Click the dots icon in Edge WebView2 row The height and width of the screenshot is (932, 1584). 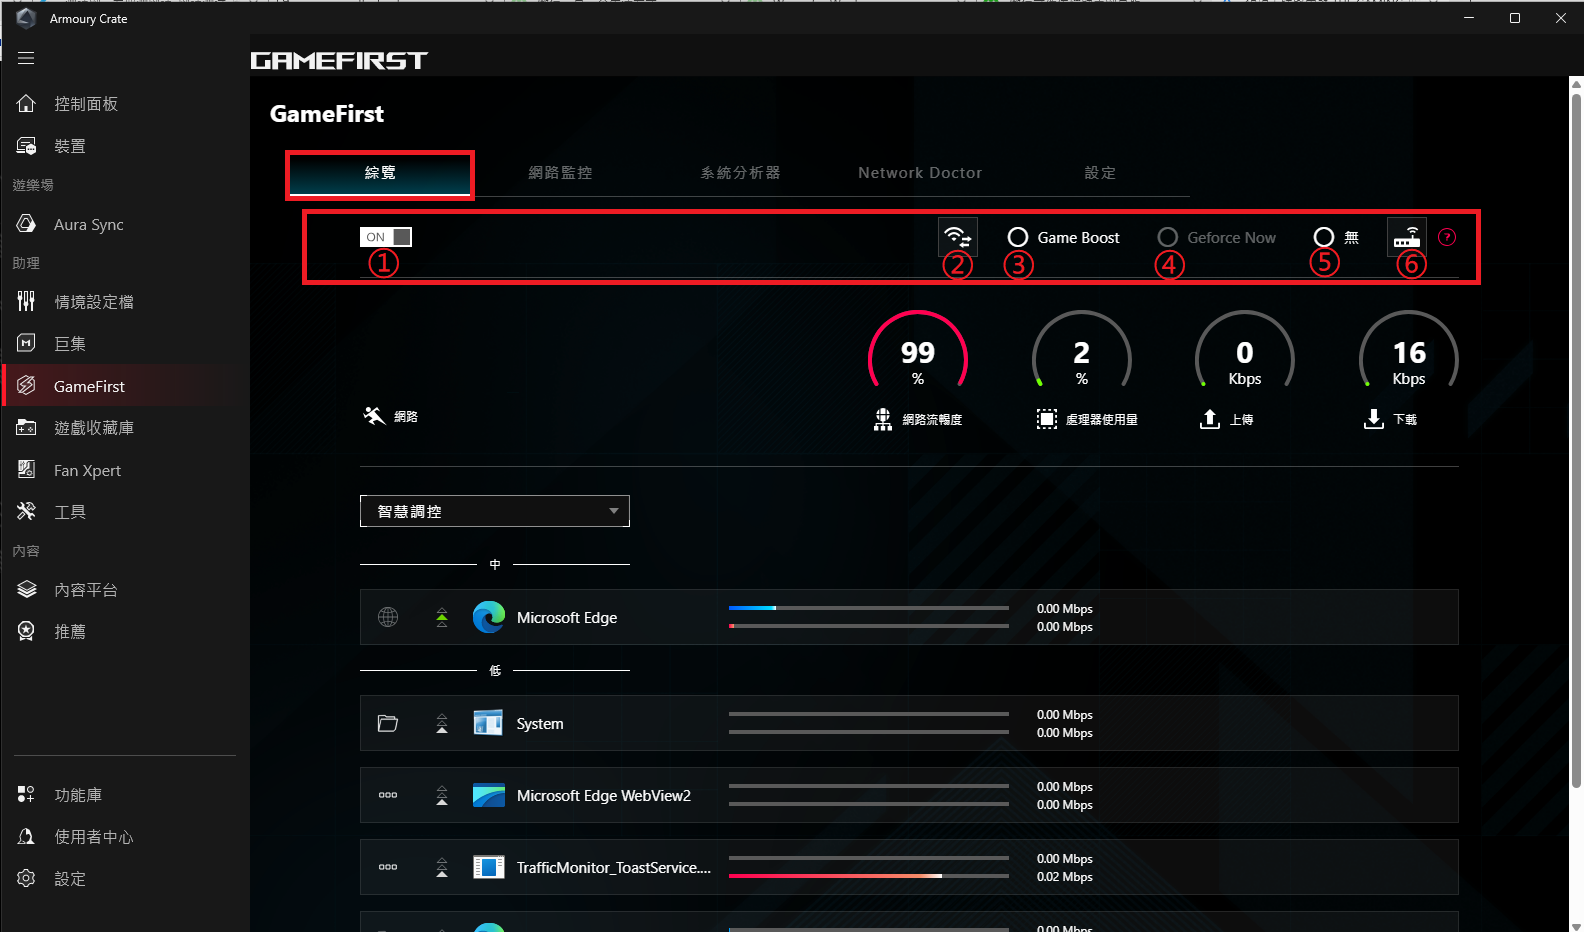[388, 795]
